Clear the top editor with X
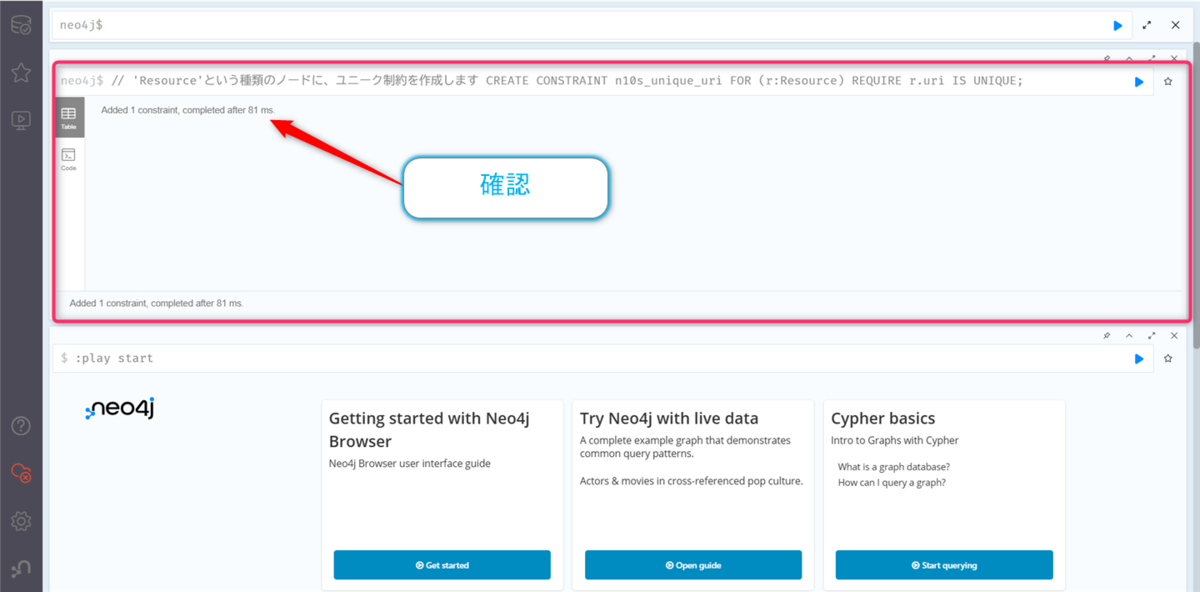Screen dimensions: 1200x592 [1175, 25]
